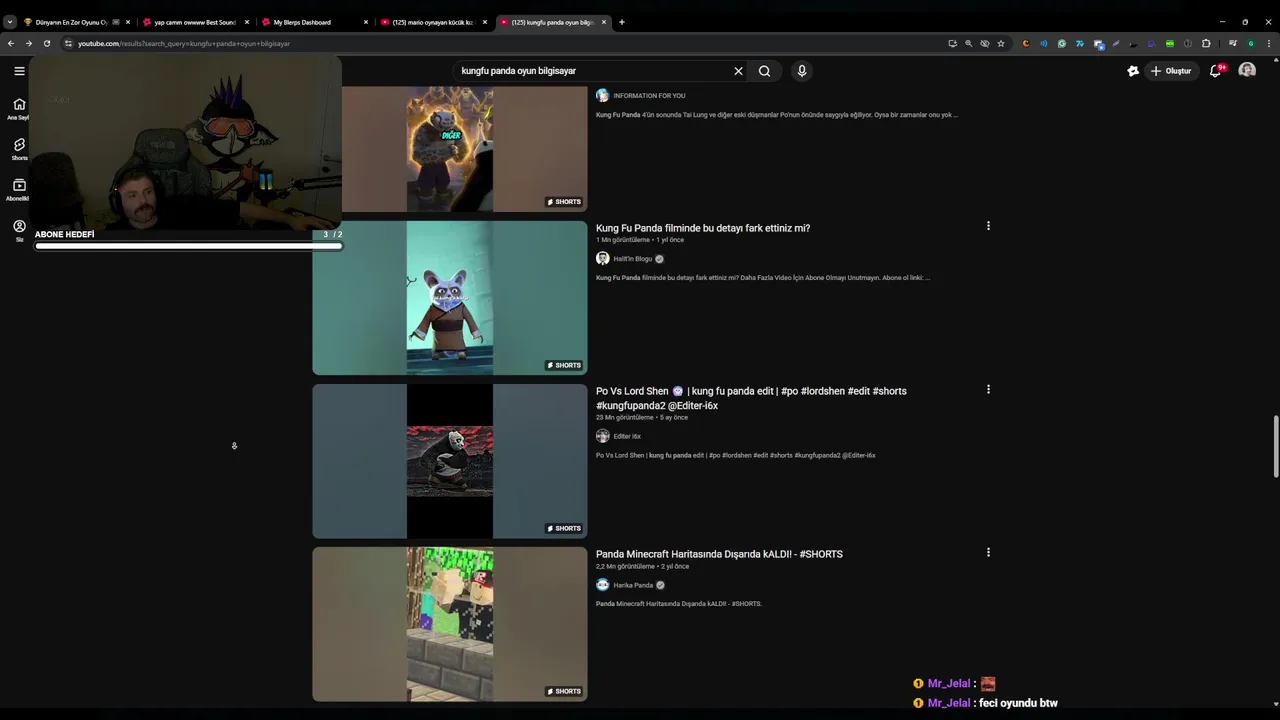Image resolution: width=1280 pixels, height=720 pixels.
Task: Open media control playlist icon in toolbar
Action: coord(1233,43)
